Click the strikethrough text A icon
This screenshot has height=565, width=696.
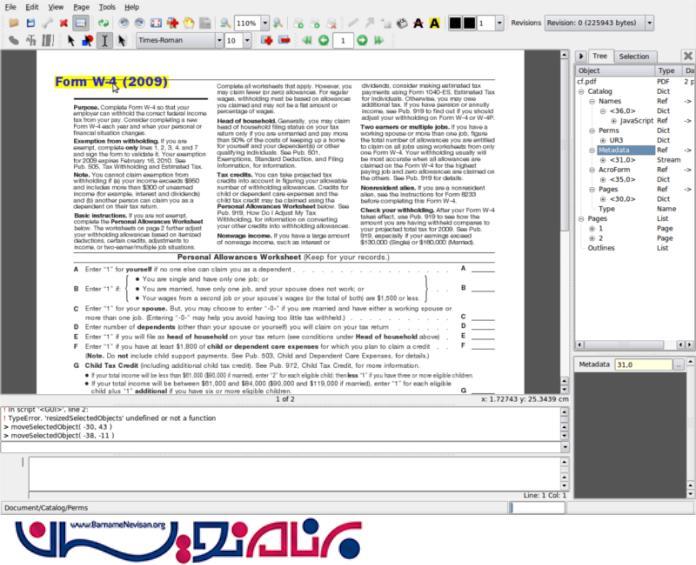point(417,22)
